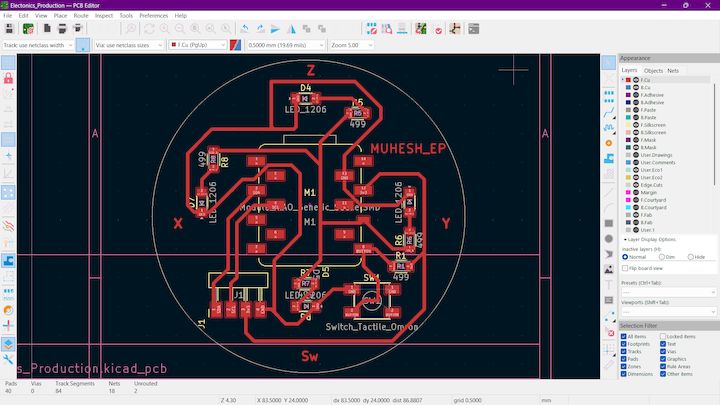
Task: Toggle the Lock items icon
Action: point(8,78)
